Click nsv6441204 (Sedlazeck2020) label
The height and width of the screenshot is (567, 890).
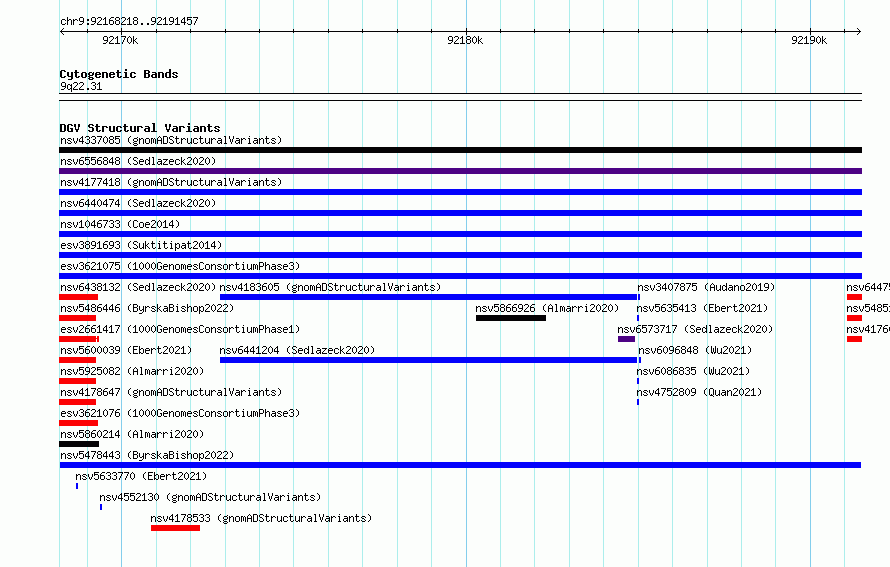tap(297, 350)
